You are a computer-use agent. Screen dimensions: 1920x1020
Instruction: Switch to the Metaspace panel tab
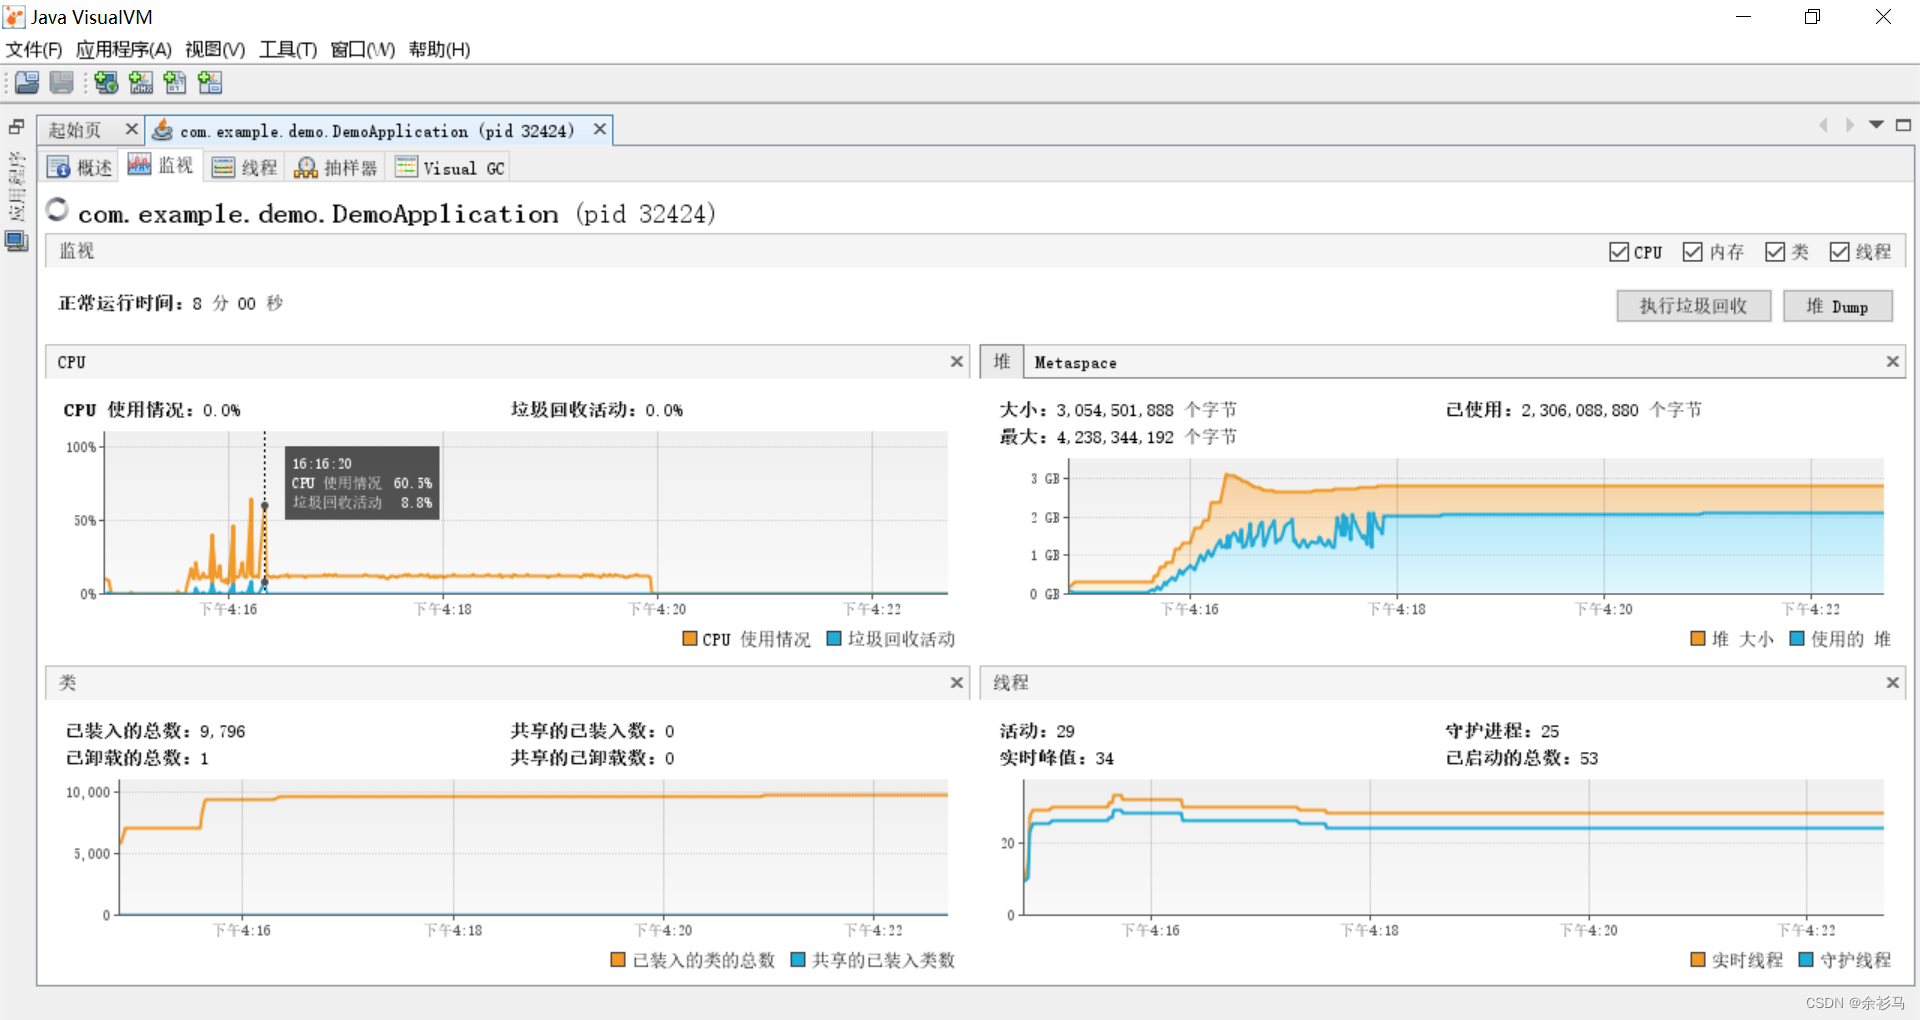1075,361
